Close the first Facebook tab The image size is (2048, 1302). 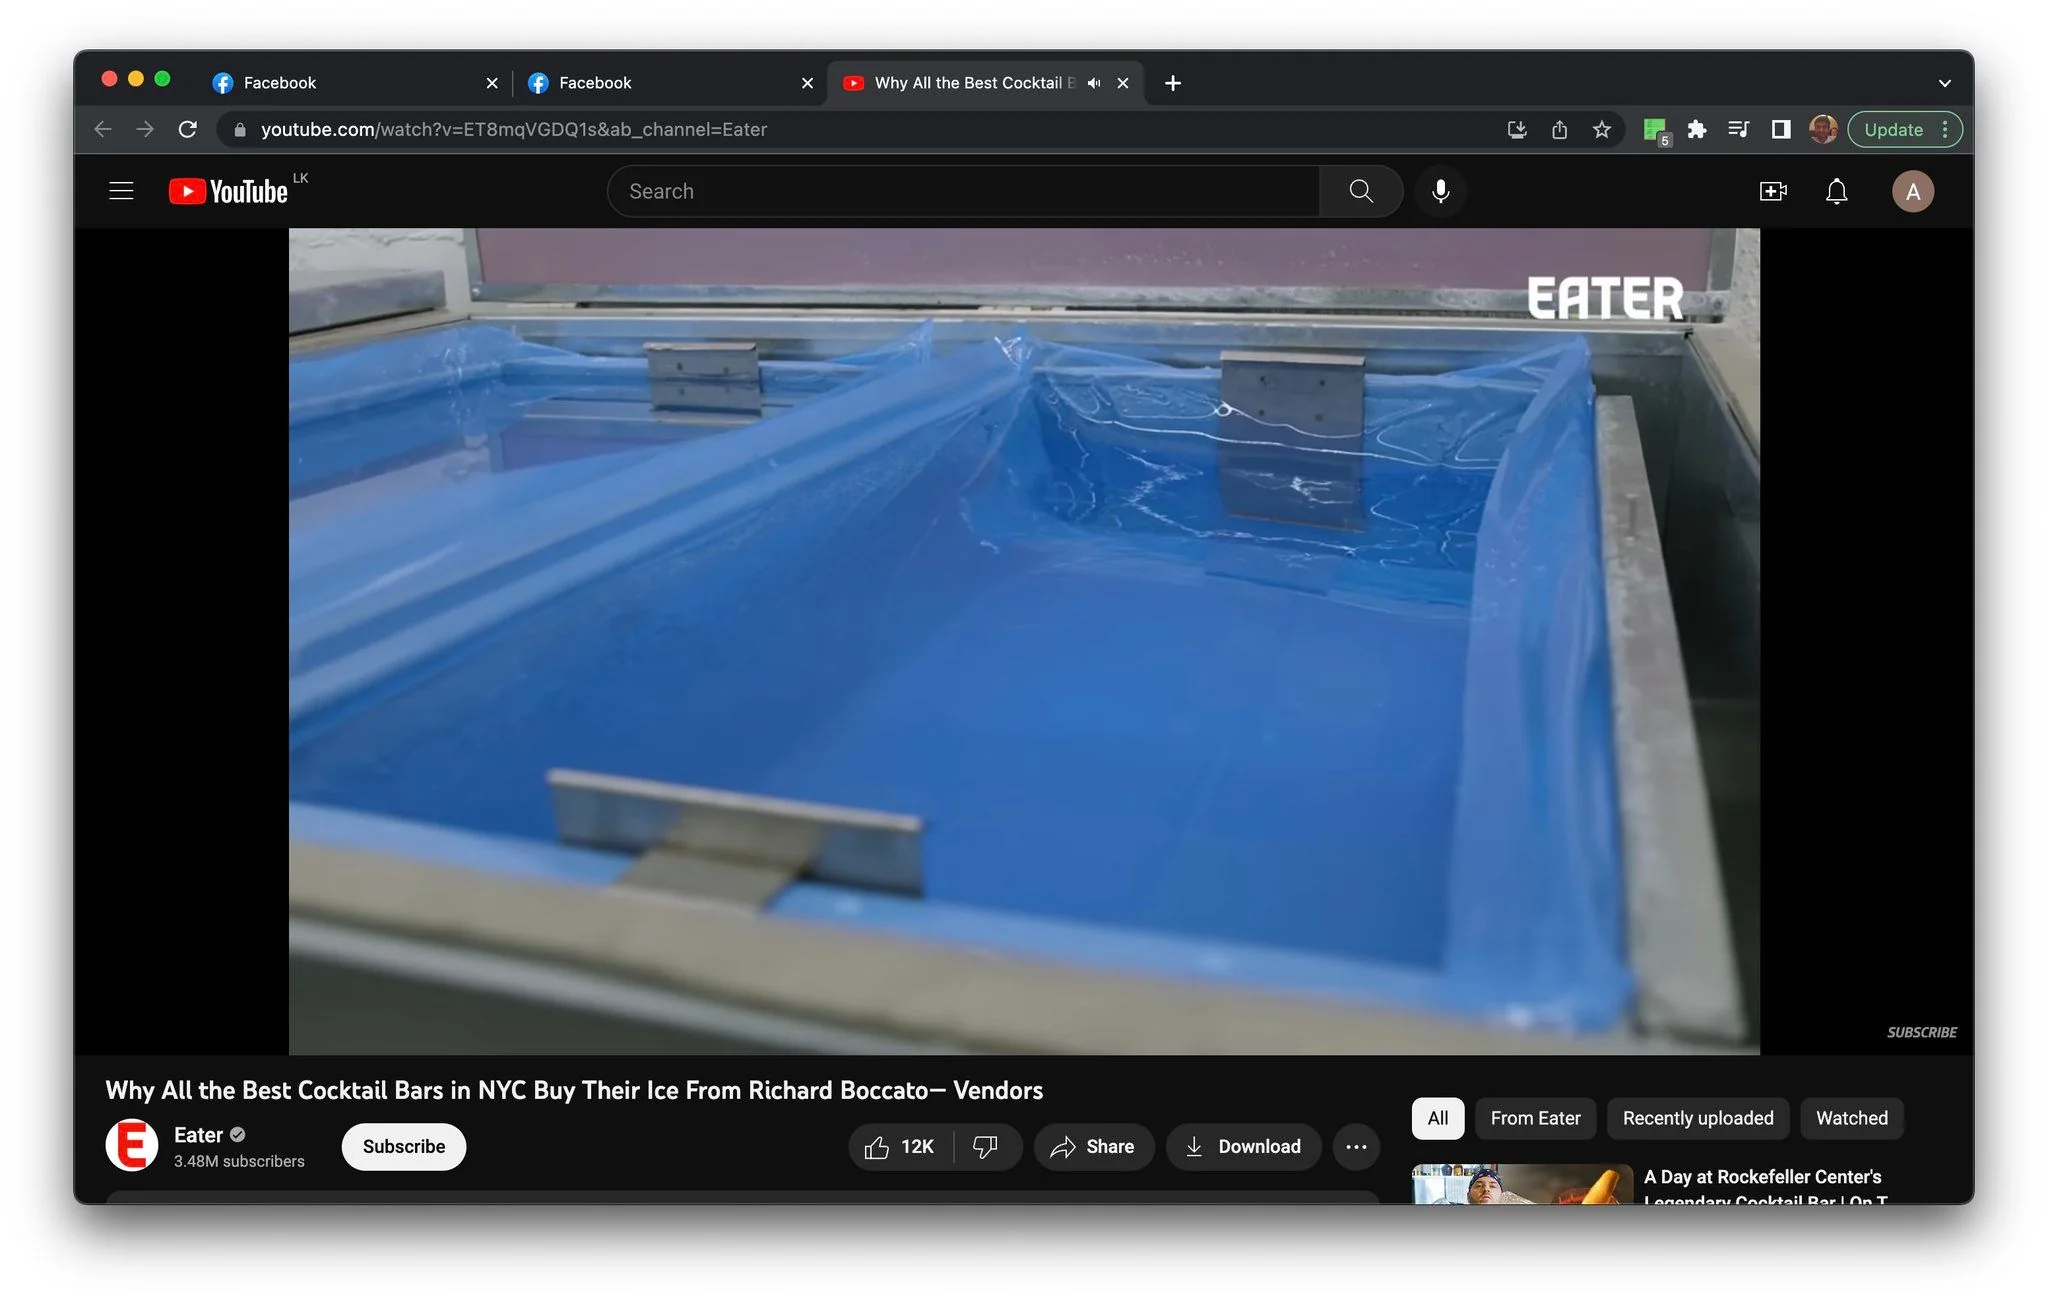tap(492, 83)
